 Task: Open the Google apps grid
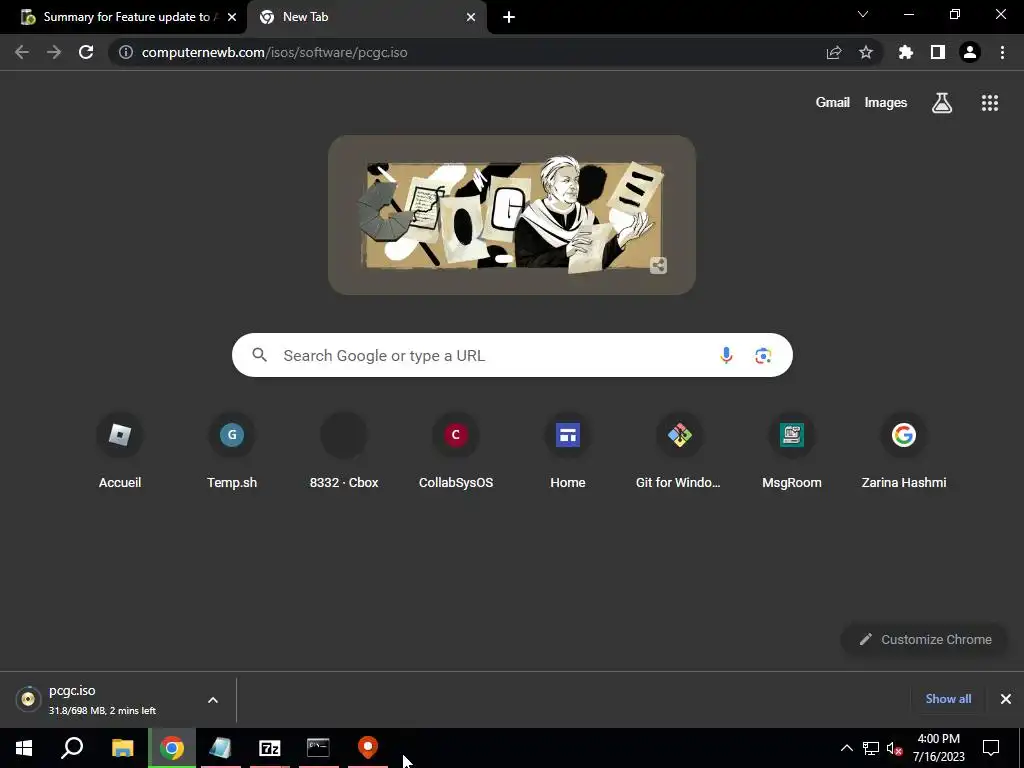990,103
